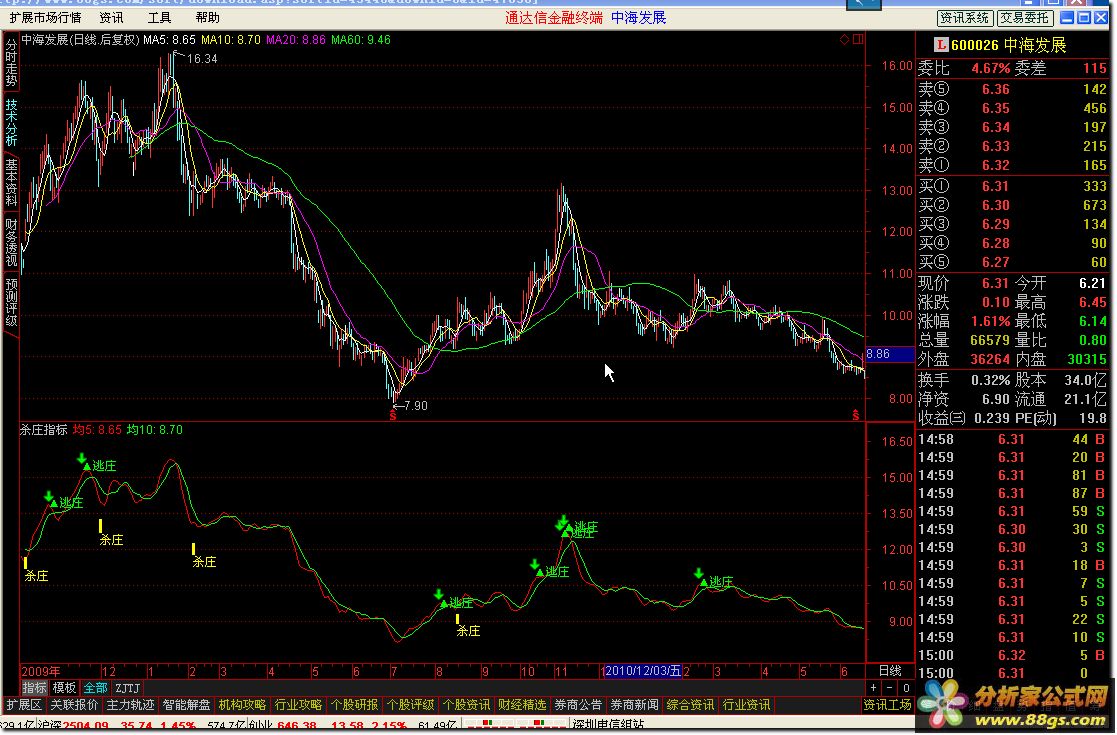Click the 委比 4.67% value

point(990,68)
